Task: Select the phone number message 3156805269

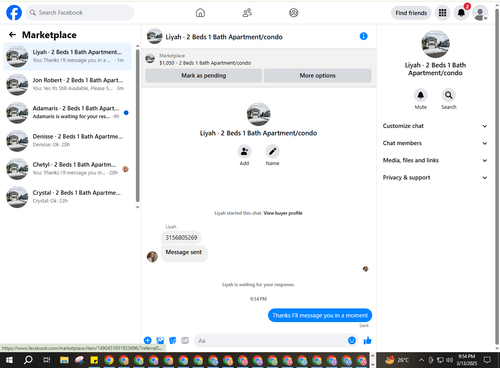Action: (181, 238)
